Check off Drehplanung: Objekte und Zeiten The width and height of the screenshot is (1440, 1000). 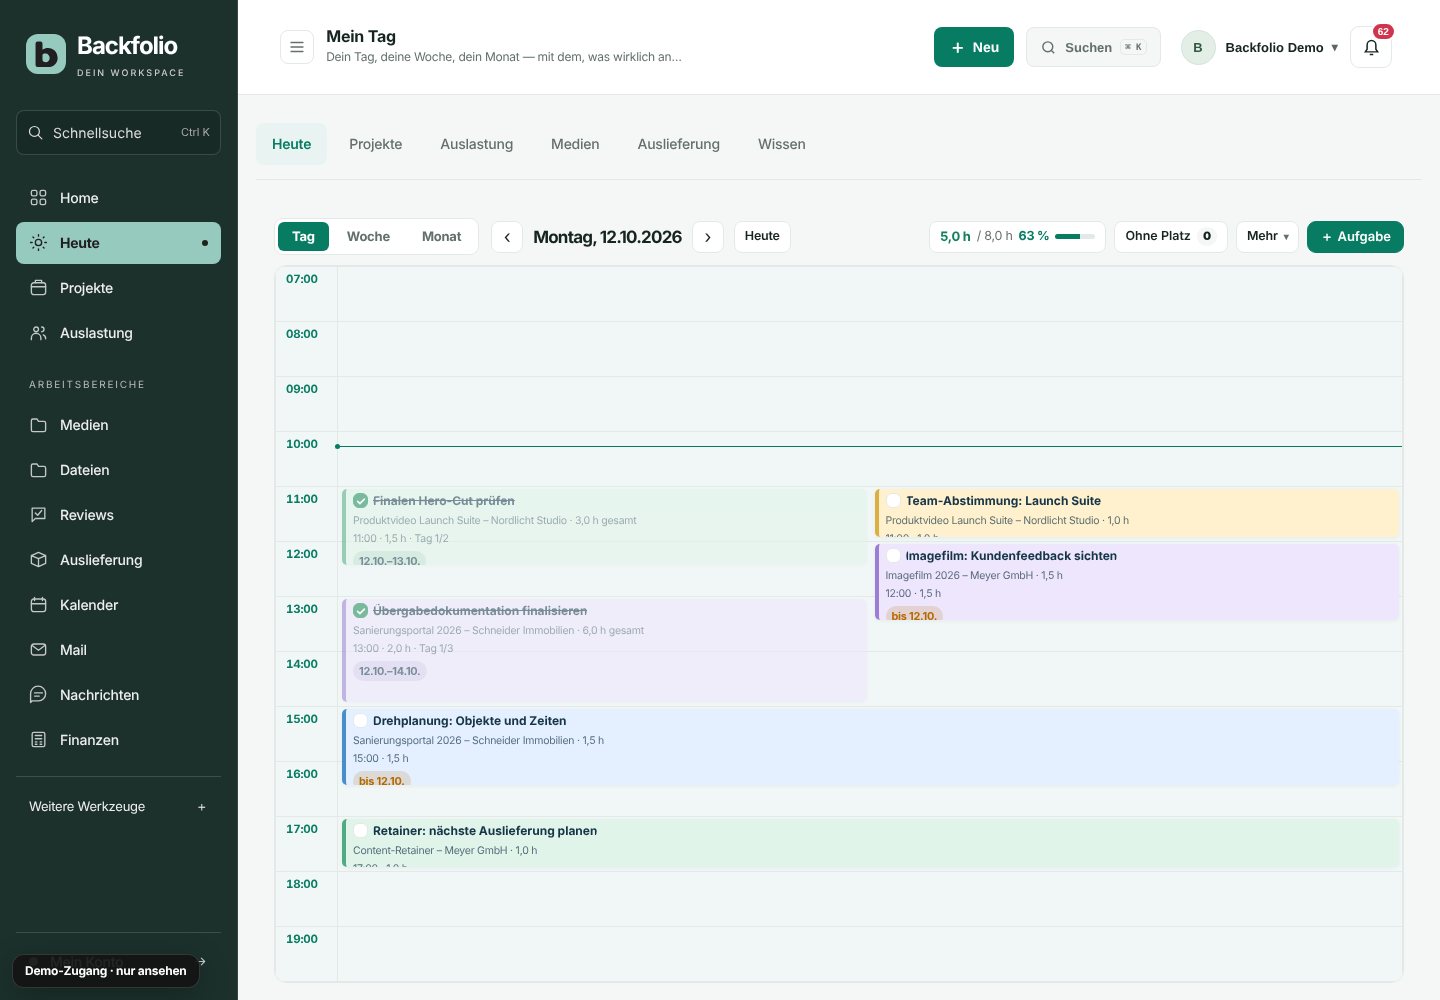click(361, 721)
